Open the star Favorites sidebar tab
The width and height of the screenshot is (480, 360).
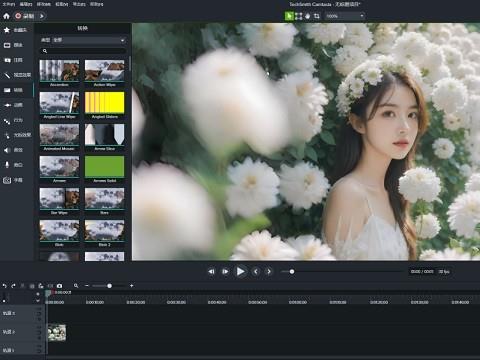click(x=16, y=30)
